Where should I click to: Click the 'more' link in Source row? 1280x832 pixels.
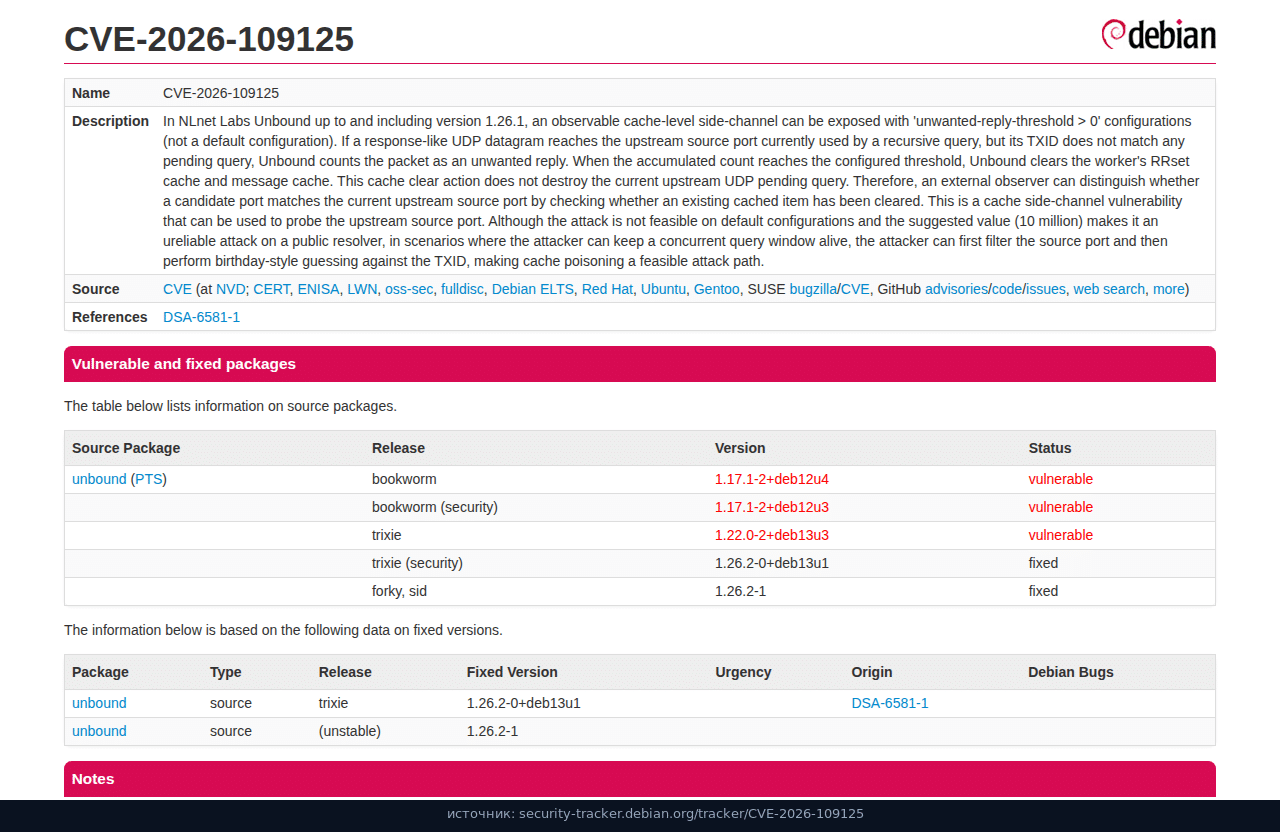(x=1169, y=289)
